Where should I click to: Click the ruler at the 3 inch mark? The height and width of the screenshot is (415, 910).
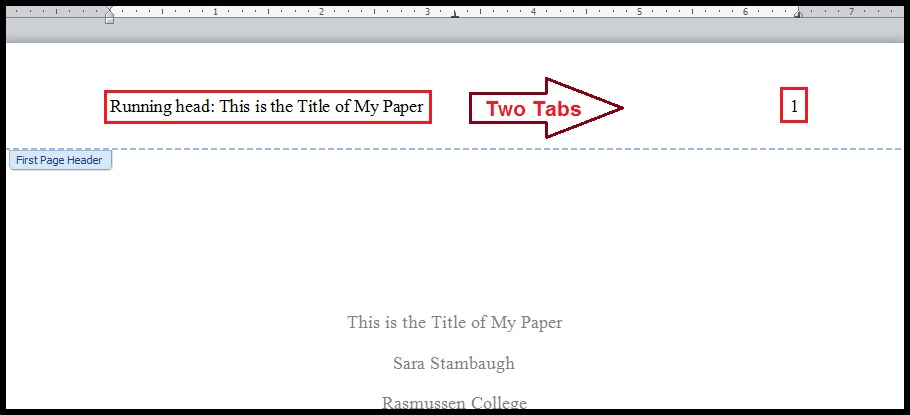(x=427, y=12)
